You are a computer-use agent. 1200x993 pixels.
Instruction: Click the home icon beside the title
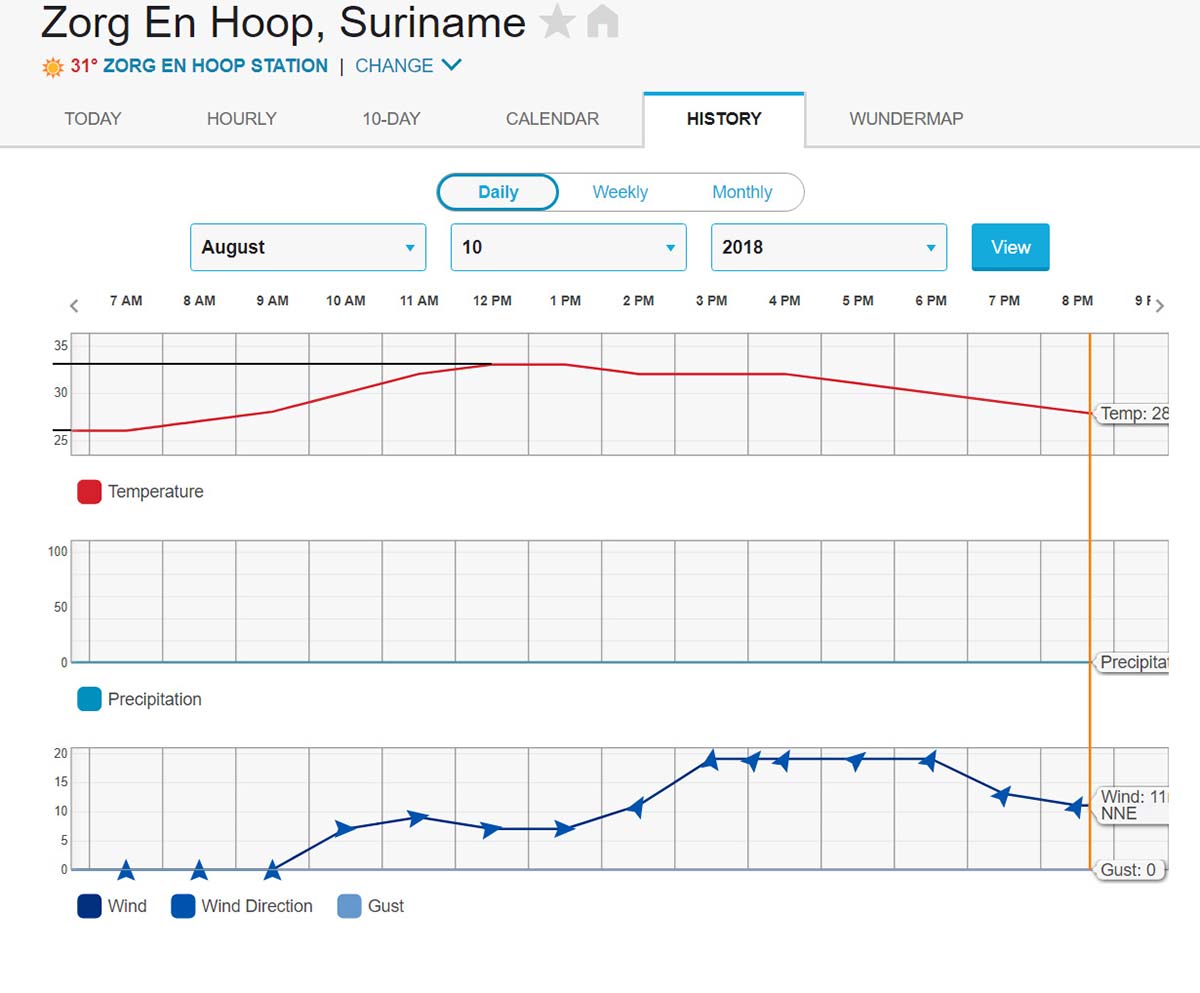[x=602, y=22]
